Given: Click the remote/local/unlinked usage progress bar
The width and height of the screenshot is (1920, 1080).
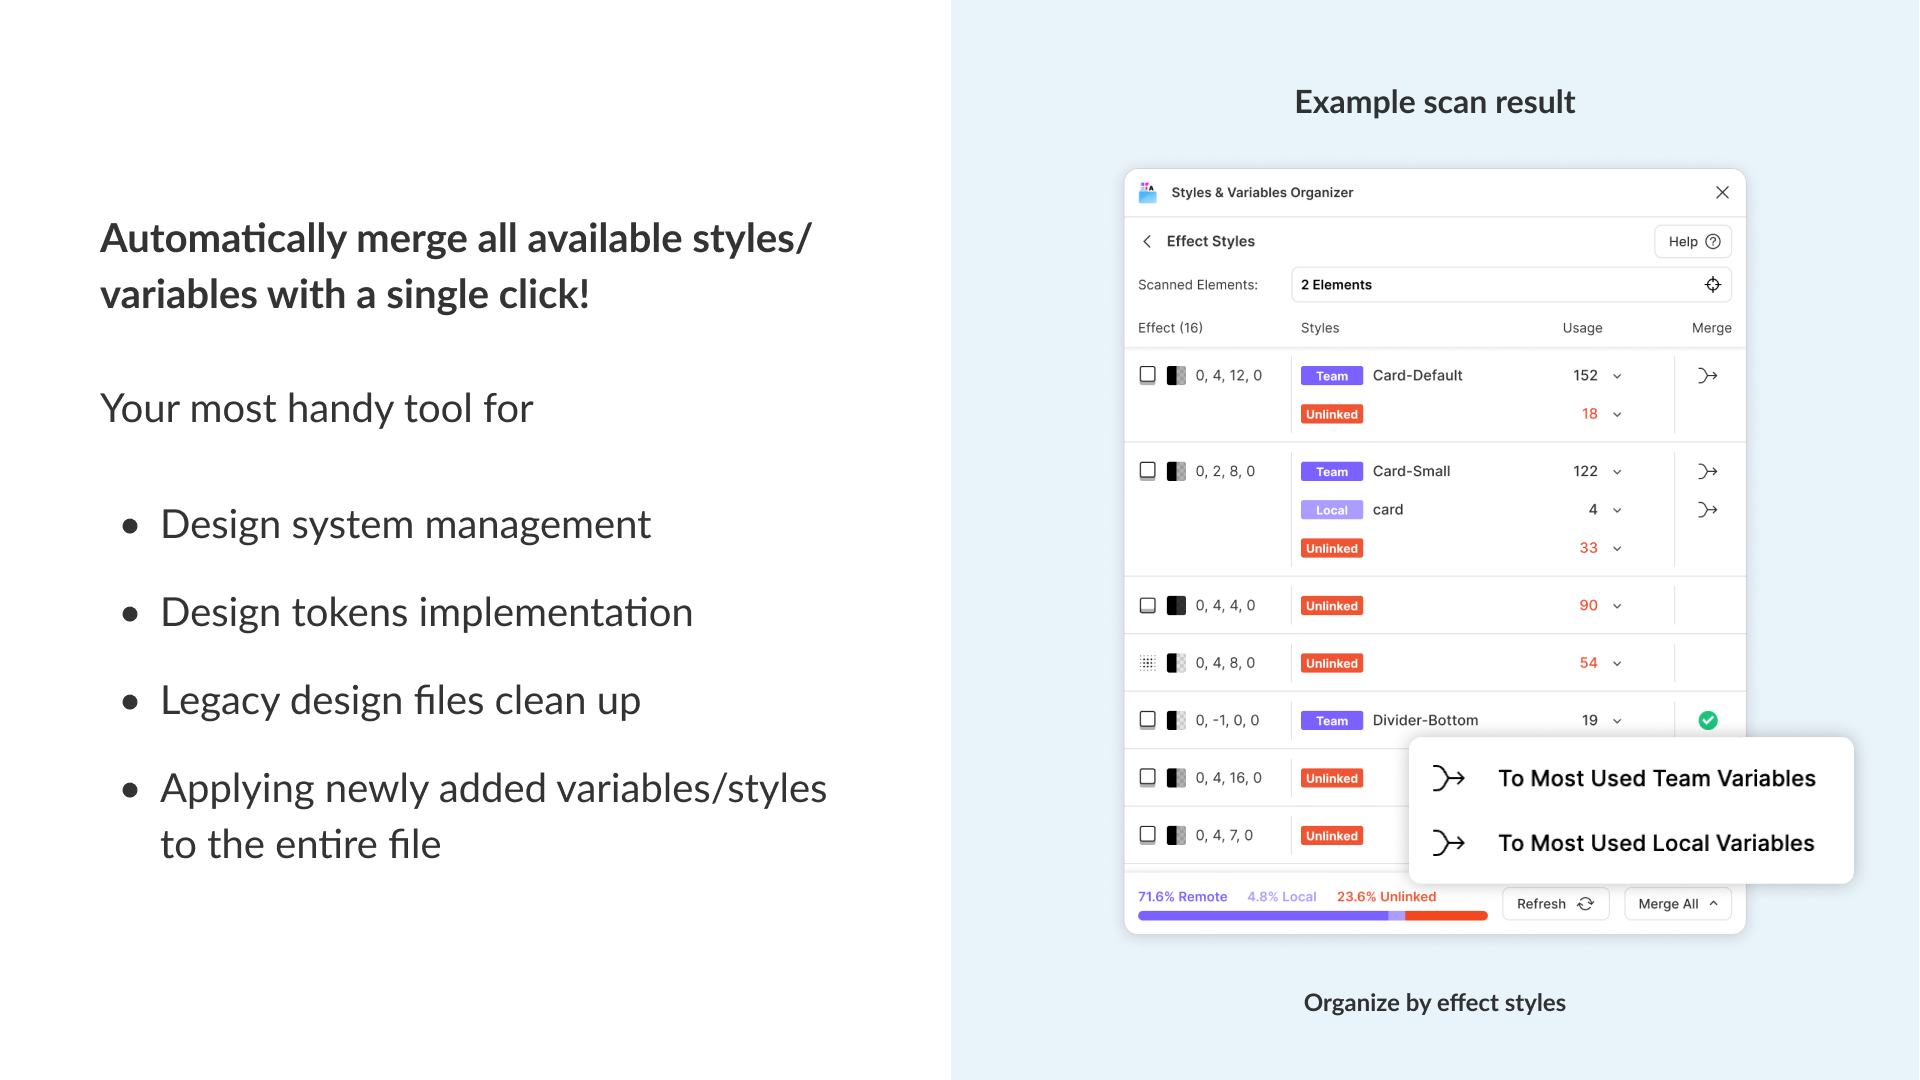Looking at the screenshot, I should (1312, 916).
